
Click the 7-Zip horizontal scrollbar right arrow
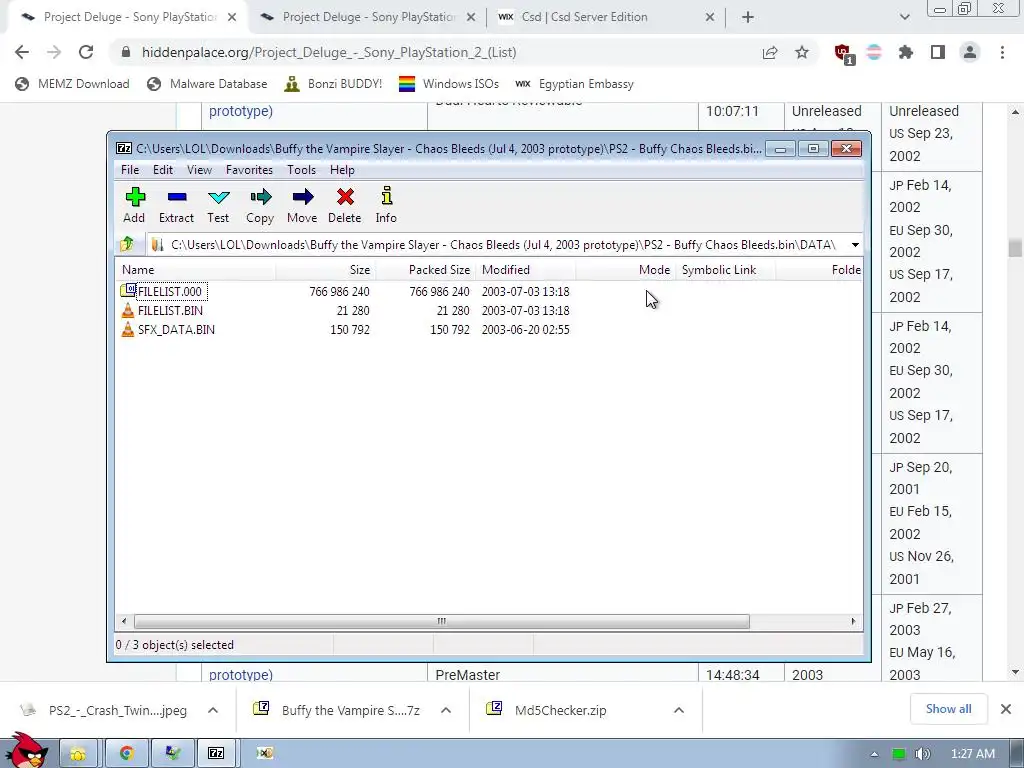coord(853,621)
